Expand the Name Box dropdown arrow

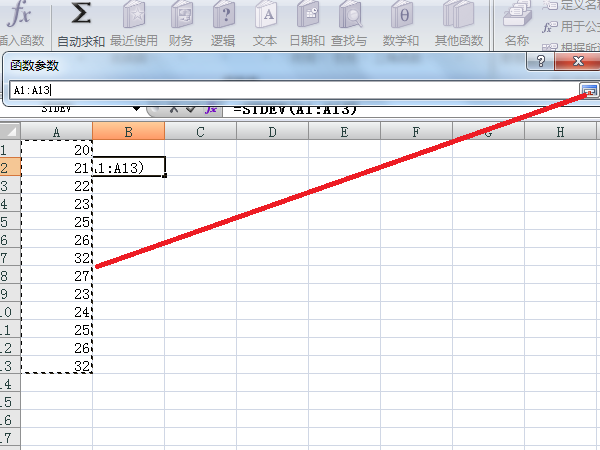coord(137,108)
